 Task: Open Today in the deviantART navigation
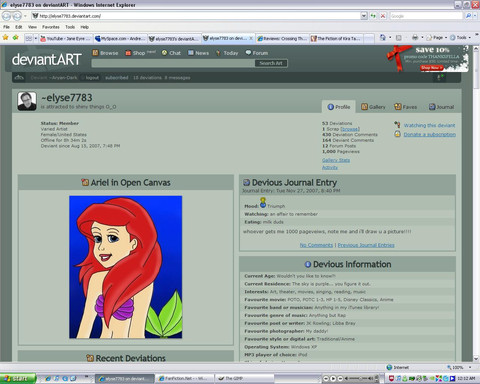click(x=227, y=53)
